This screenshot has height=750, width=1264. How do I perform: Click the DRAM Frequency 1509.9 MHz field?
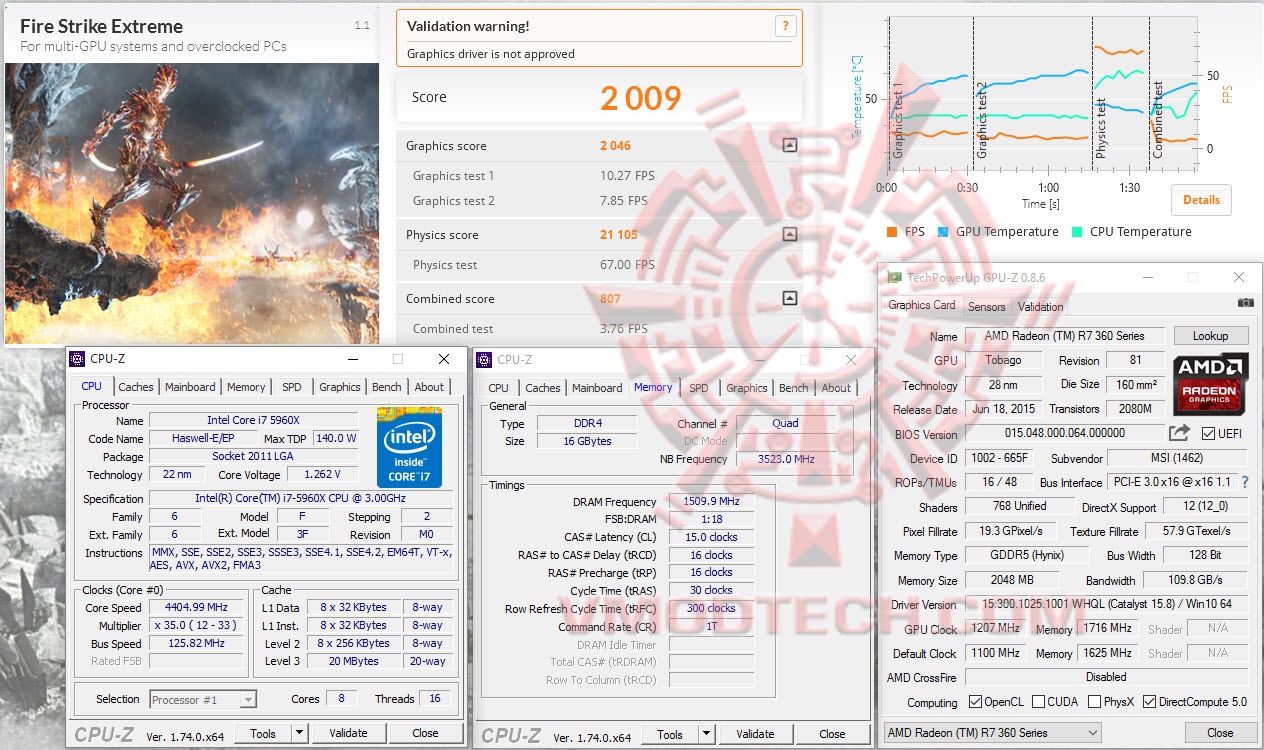point(712,502)
